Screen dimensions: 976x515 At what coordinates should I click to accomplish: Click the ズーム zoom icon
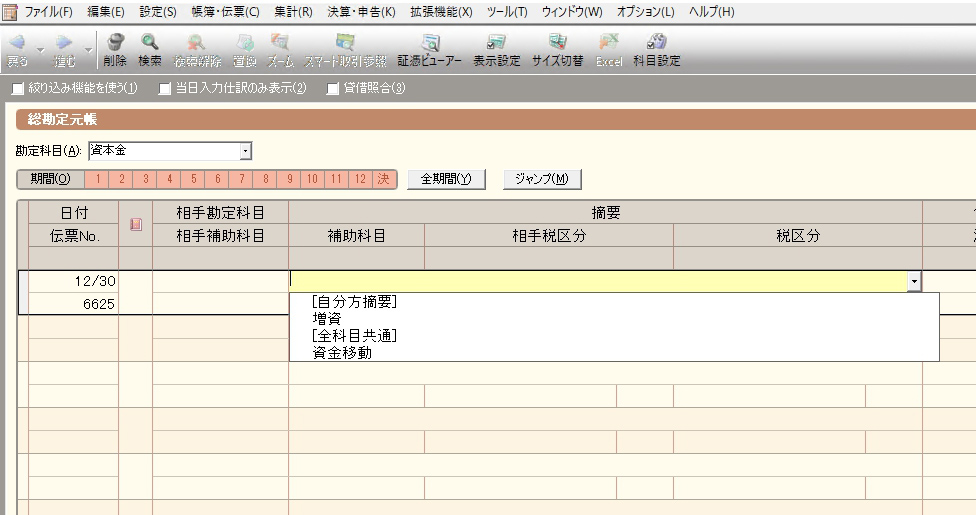(280, 43)
